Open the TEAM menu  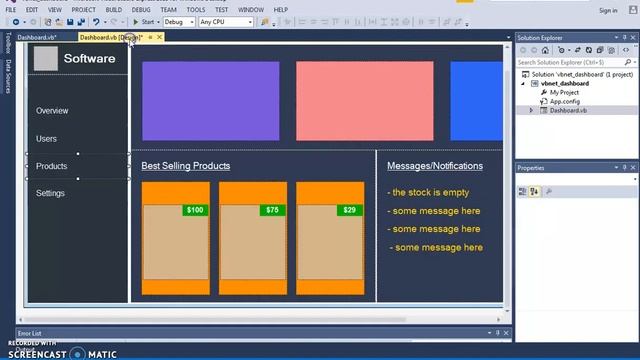coord(168,9)
